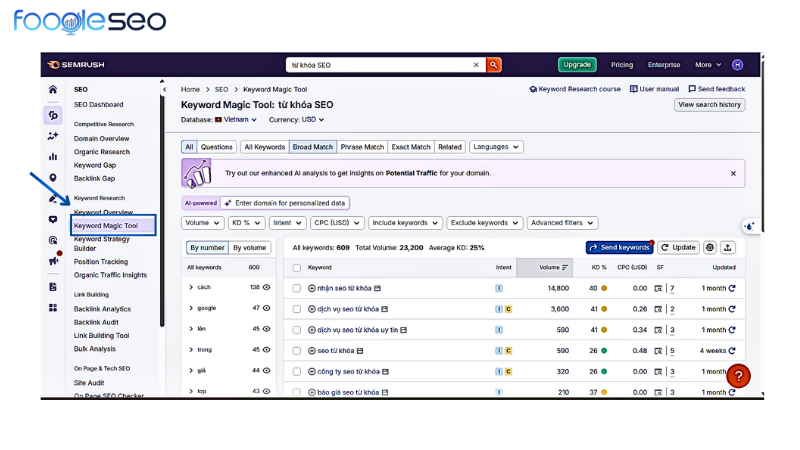This screenshot has height=450, width=800.
Task: Click the Send keywords button
Action: [619, 247]
